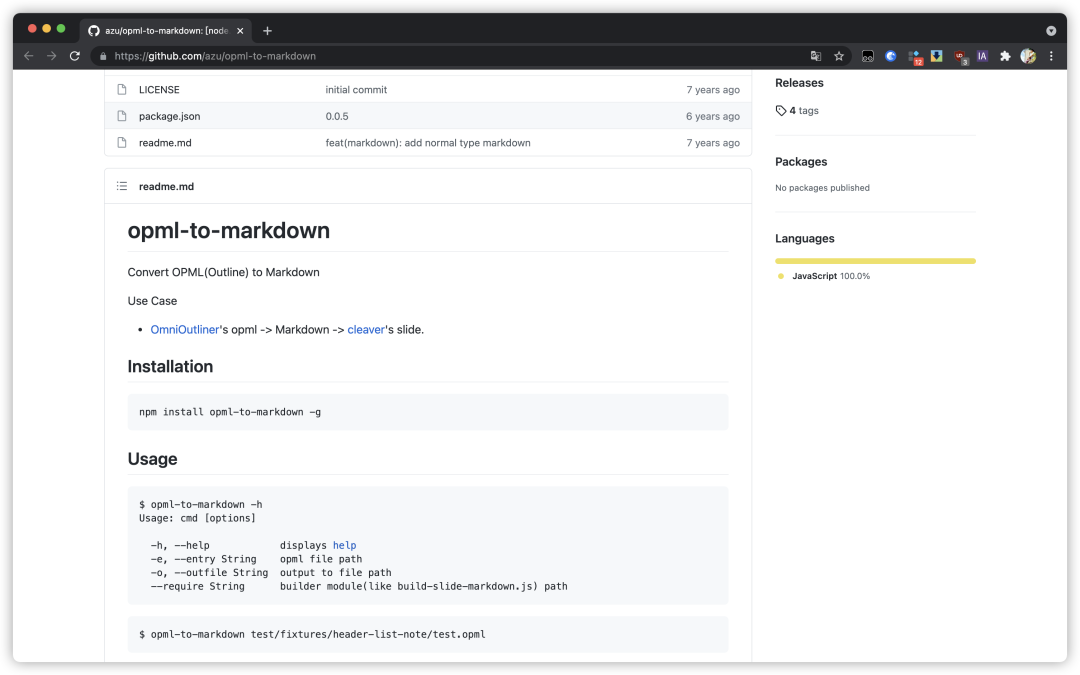Open the OmniOutliner link

(x=185, y=328)
